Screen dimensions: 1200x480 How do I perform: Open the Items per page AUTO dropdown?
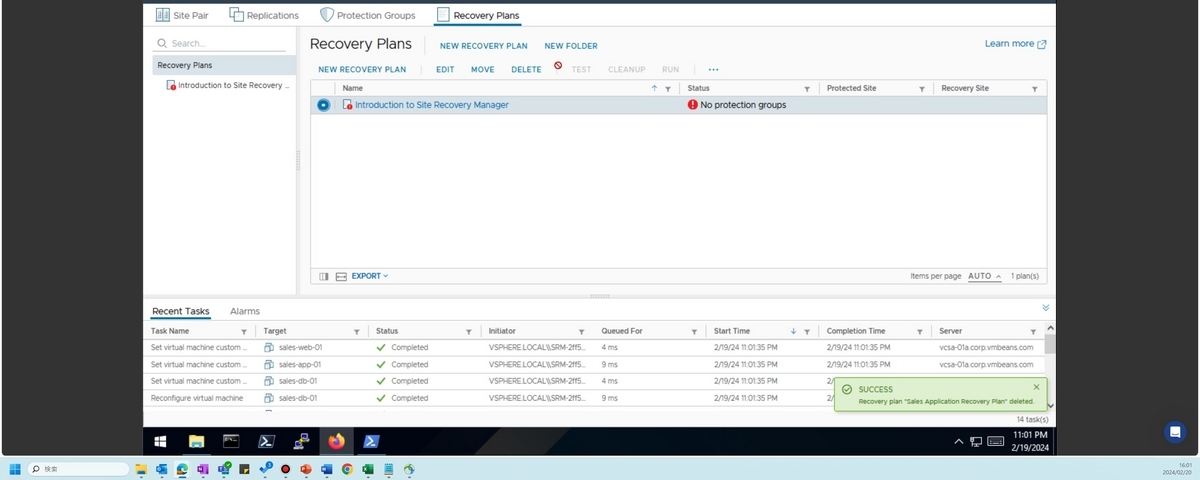[984, 276]
